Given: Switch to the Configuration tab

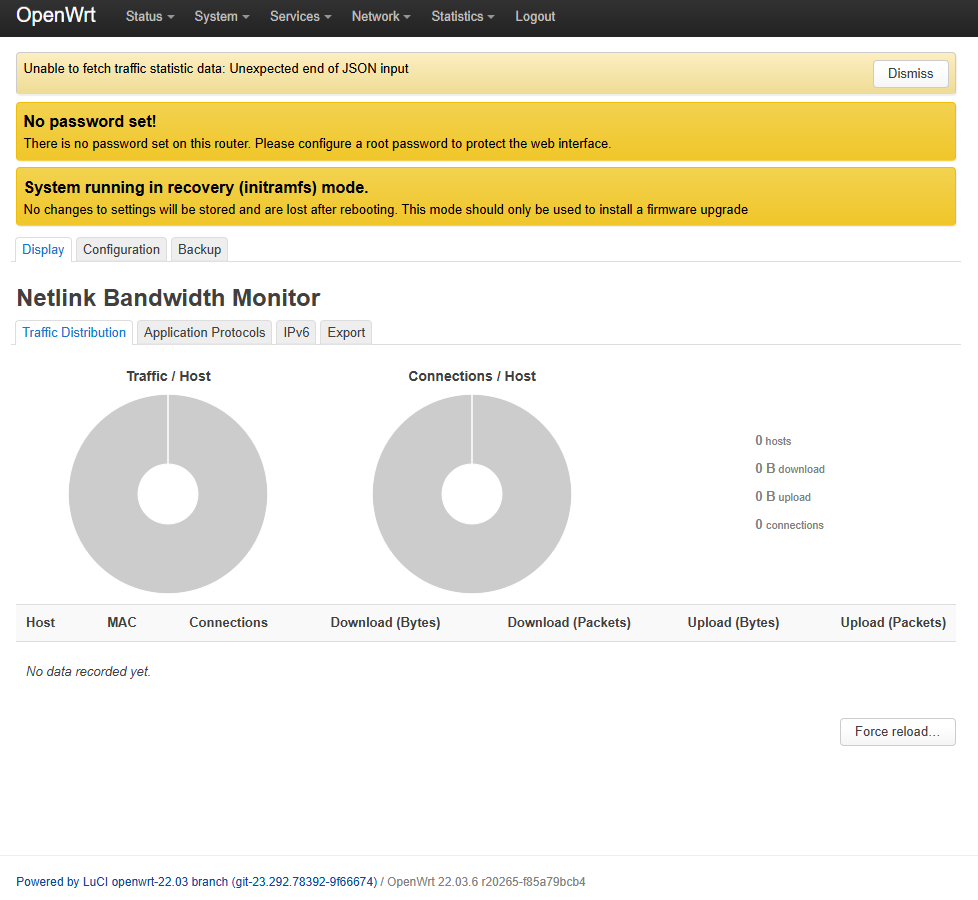Looking at the screenshot, I should click(x=121, y=250).
